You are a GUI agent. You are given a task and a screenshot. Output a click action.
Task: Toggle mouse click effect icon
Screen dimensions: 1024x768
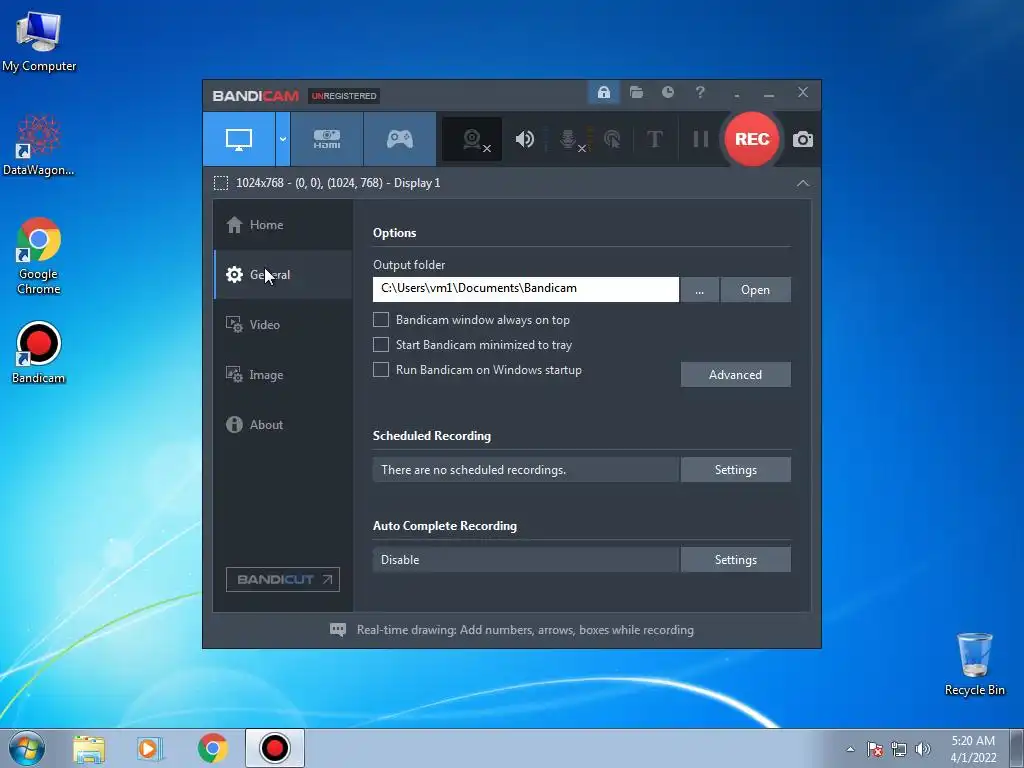pos(612,139)
